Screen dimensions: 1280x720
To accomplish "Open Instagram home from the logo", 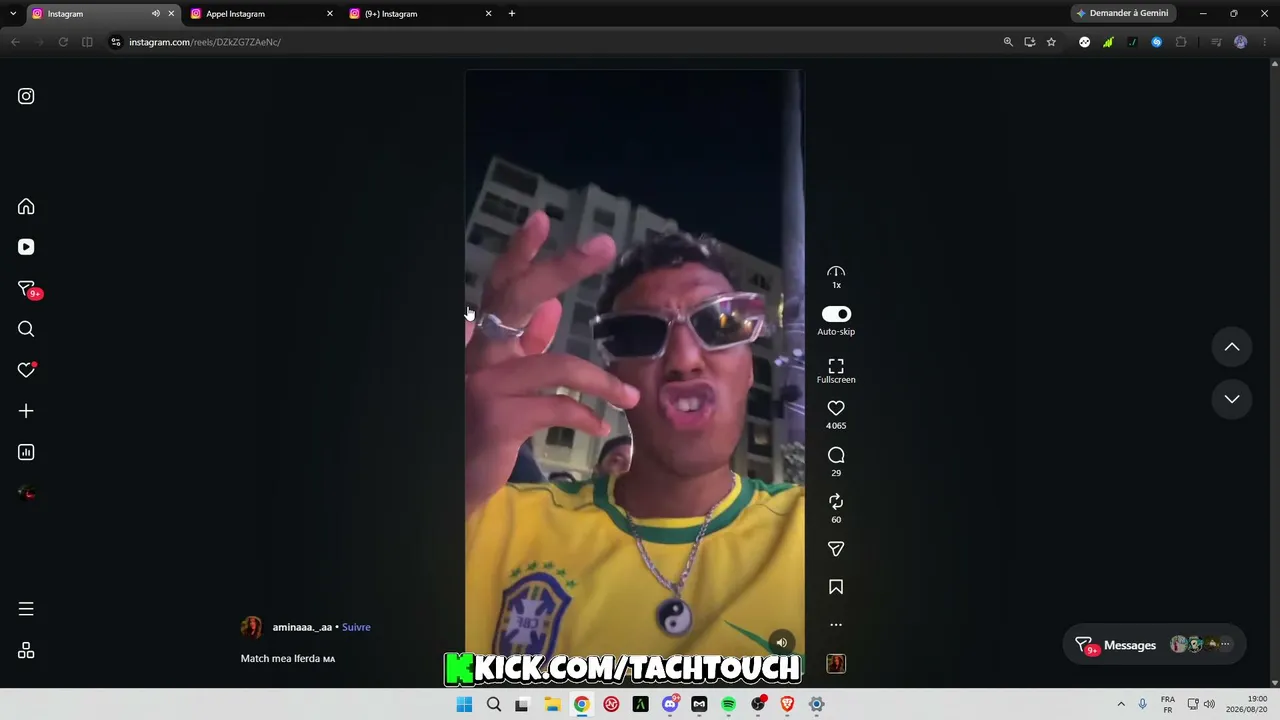I will tap(26, 96).
